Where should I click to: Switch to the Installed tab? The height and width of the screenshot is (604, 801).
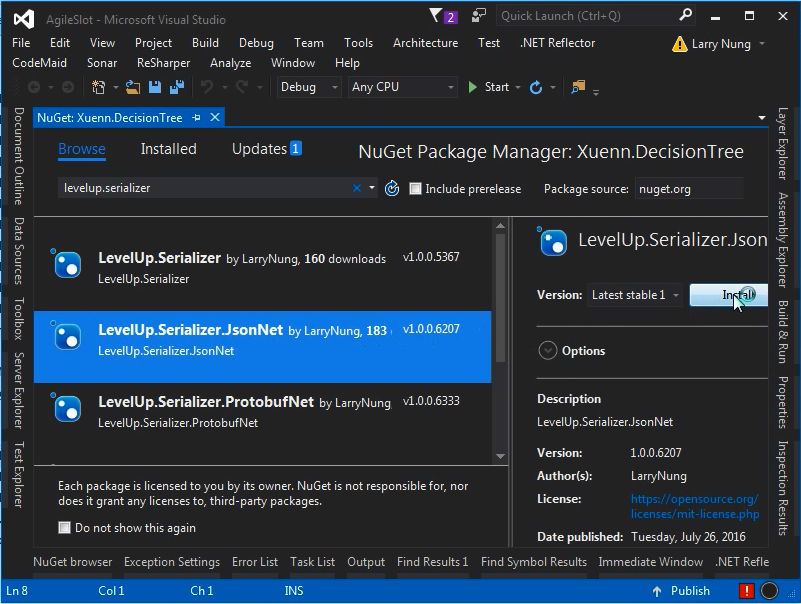[x=169, y=149]
